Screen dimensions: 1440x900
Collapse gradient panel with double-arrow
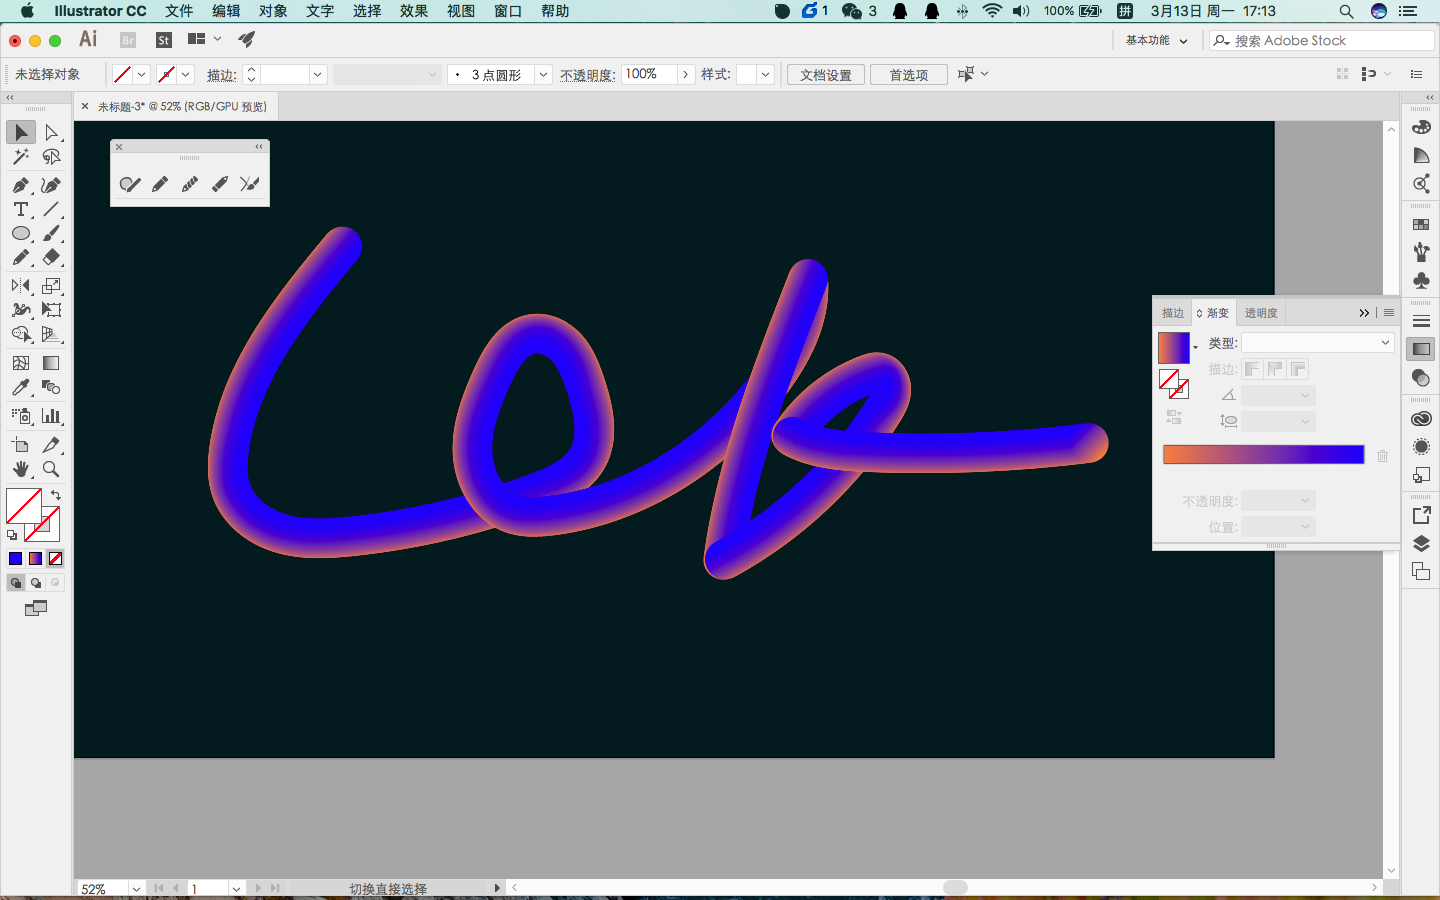pos(1364,313)
